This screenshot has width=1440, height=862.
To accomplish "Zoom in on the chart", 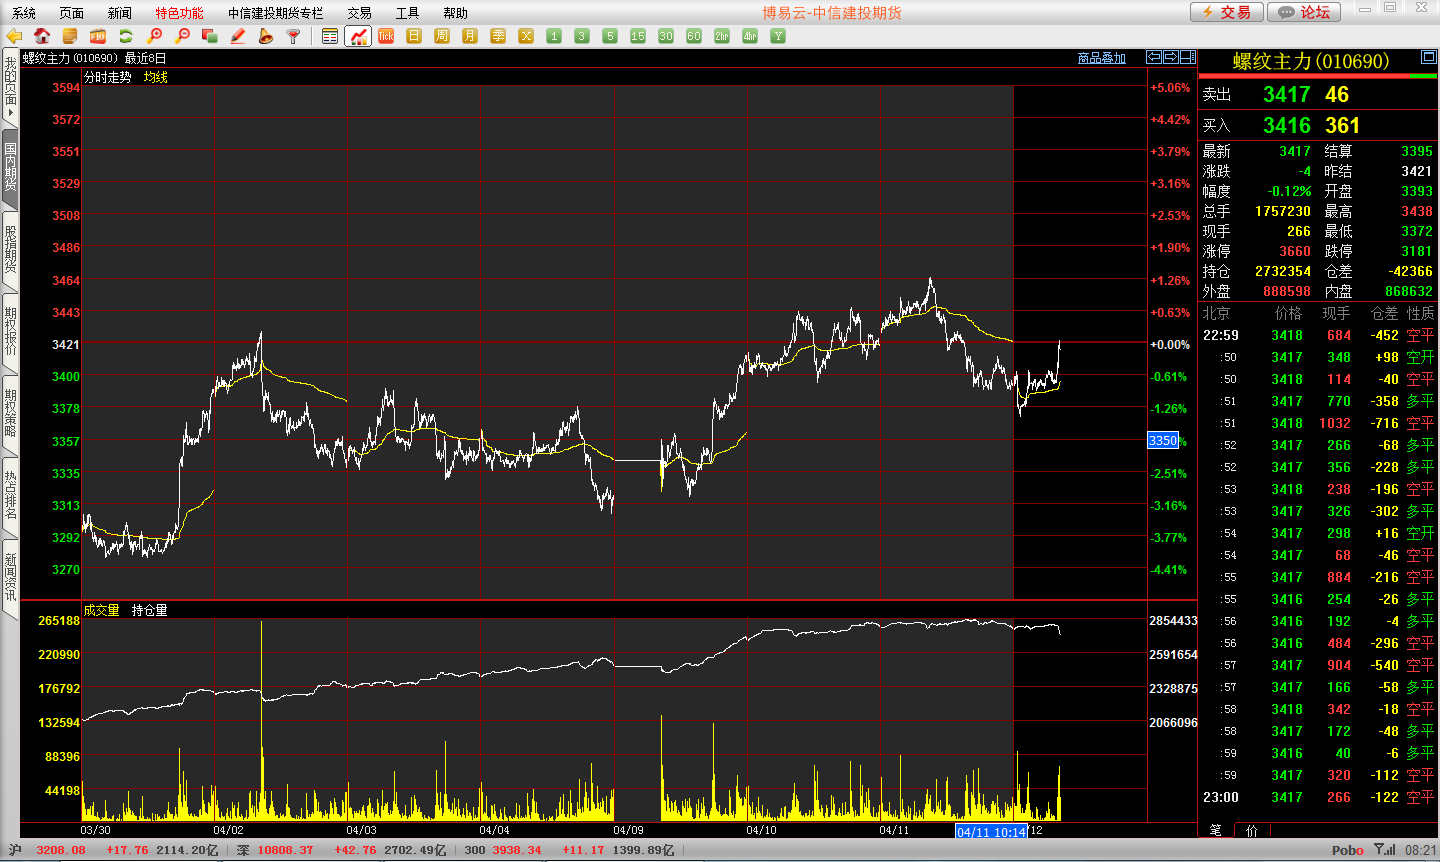I will [x=154, y=36].
